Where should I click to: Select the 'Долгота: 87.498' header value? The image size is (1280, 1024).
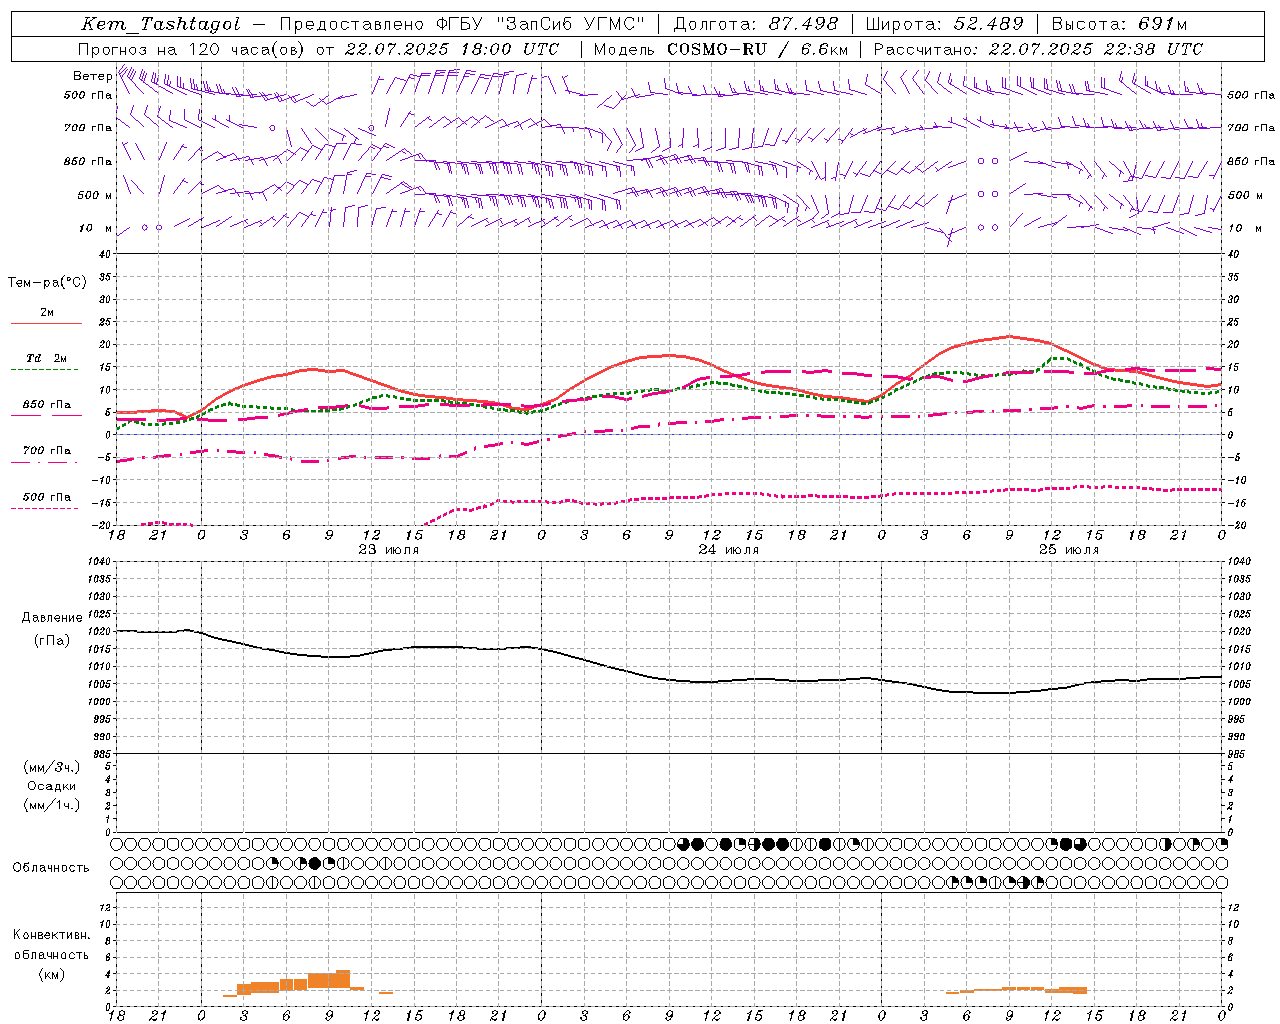click(756, 24)
